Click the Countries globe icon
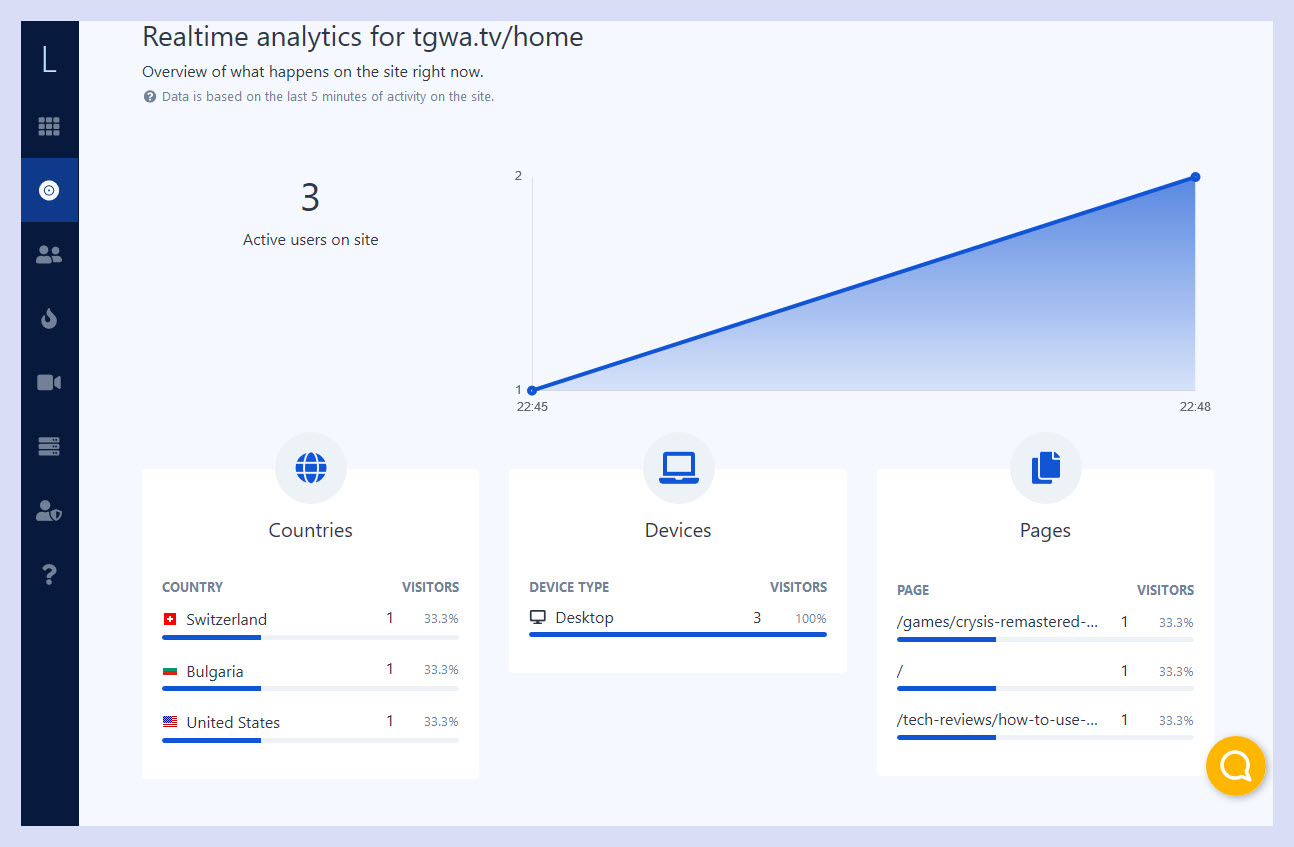The image size is (1294, 847). pos(311,467)
